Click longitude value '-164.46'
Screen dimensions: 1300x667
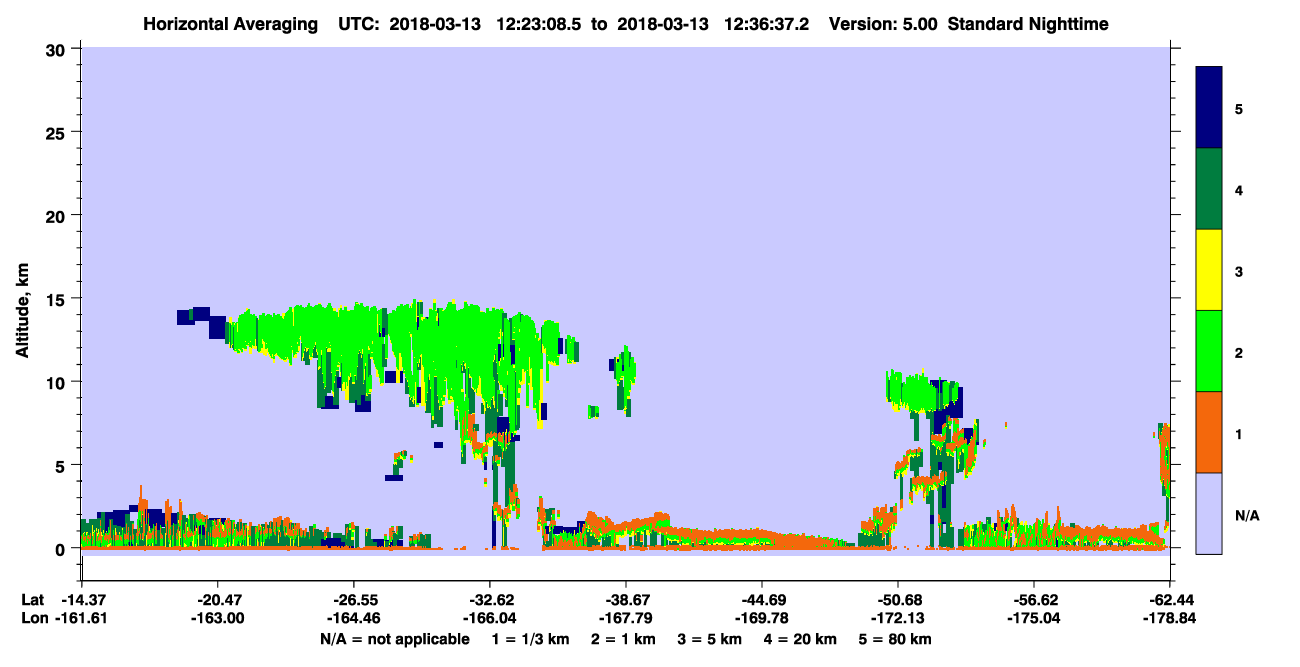click(353, 618)
